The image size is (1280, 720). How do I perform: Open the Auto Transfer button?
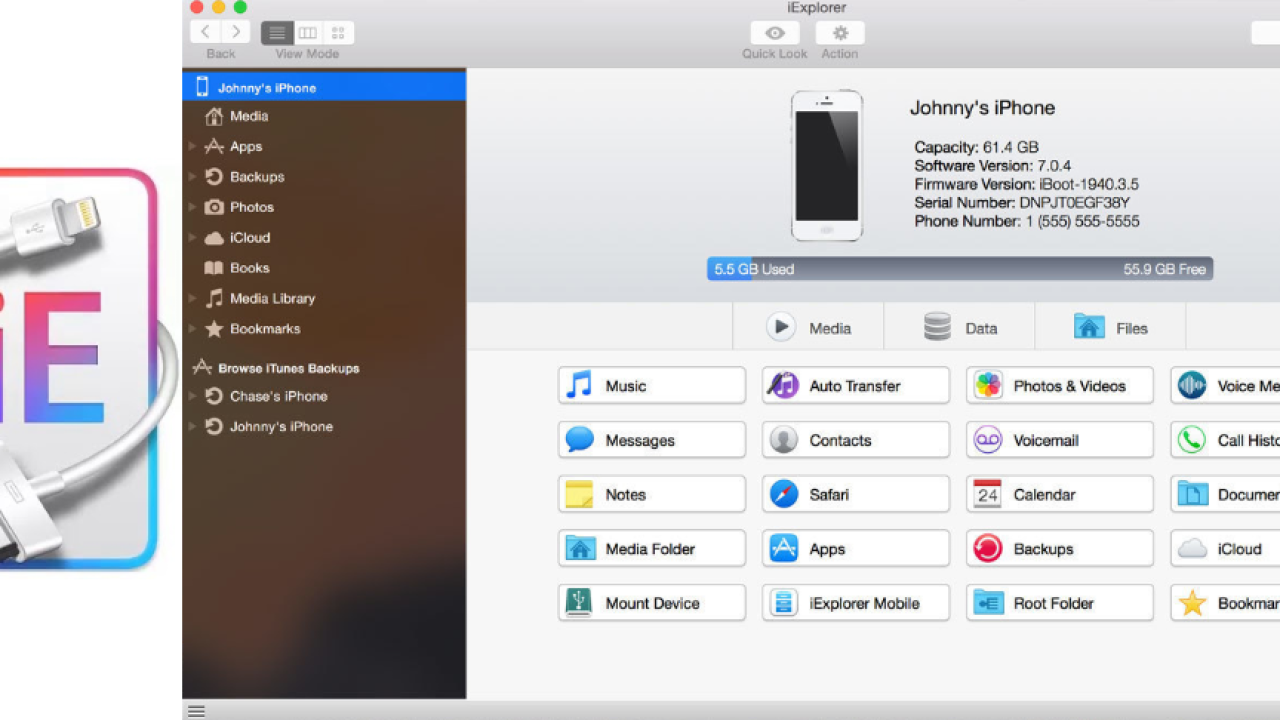(x=855, y=386)
